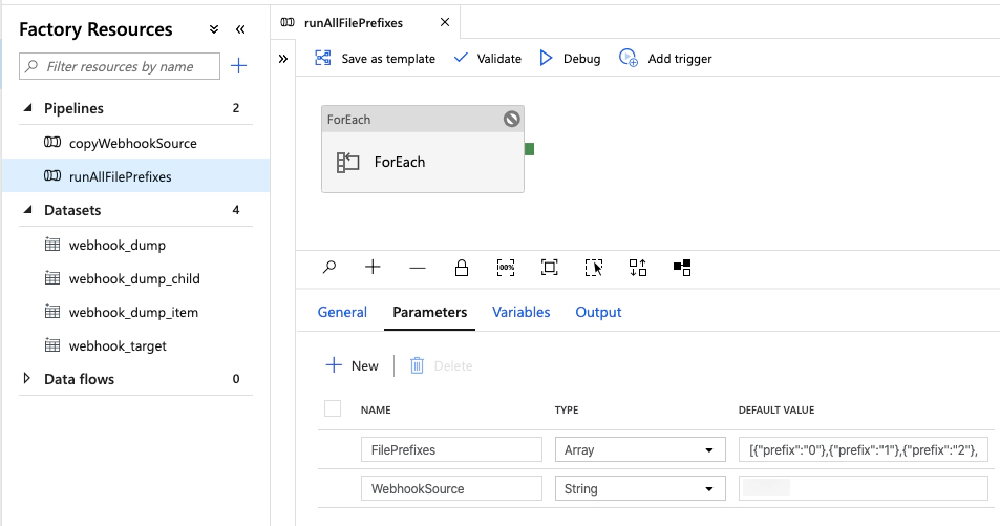Viewport: 1000px width, 526px height.
Task: Click the expand-all double chevron in Factory Resources
Action: [214, 29]
